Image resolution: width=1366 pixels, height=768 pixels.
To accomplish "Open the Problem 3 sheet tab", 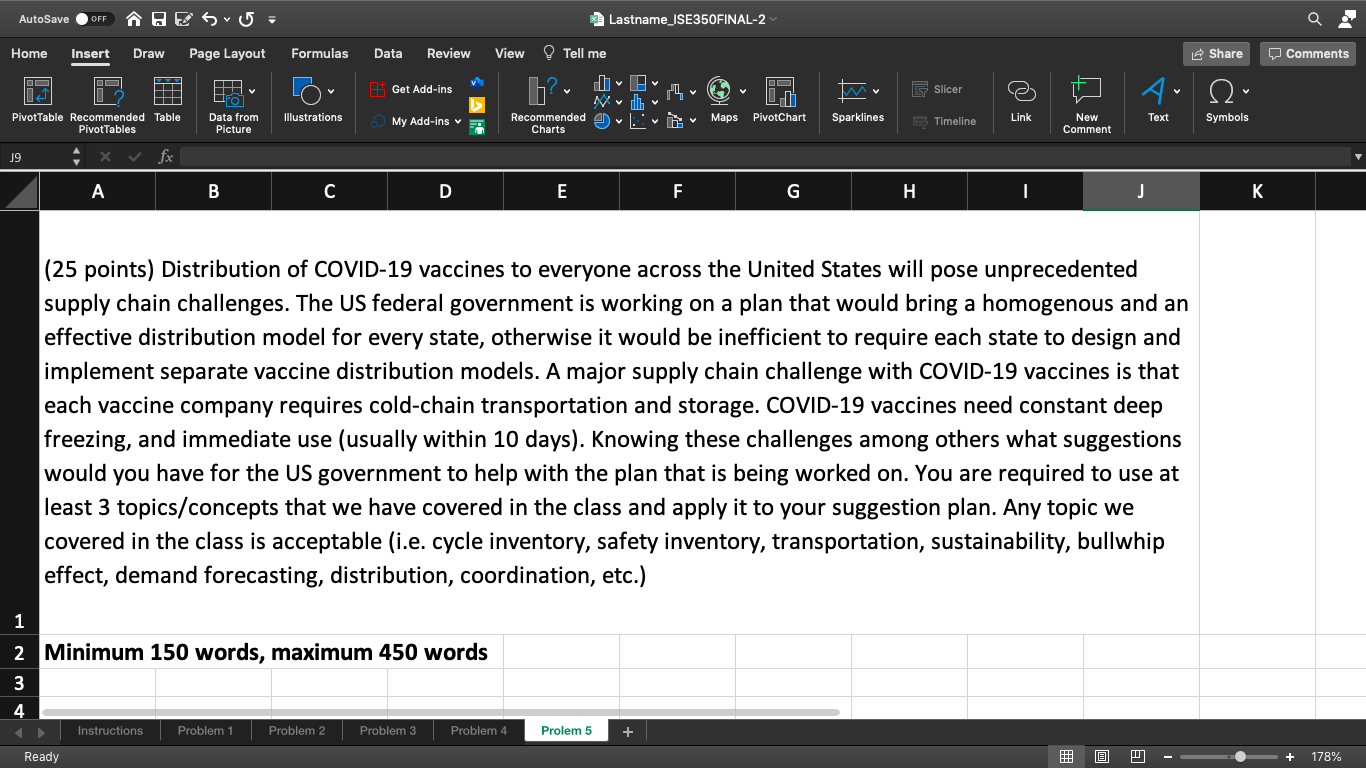I will pos(388,731).
